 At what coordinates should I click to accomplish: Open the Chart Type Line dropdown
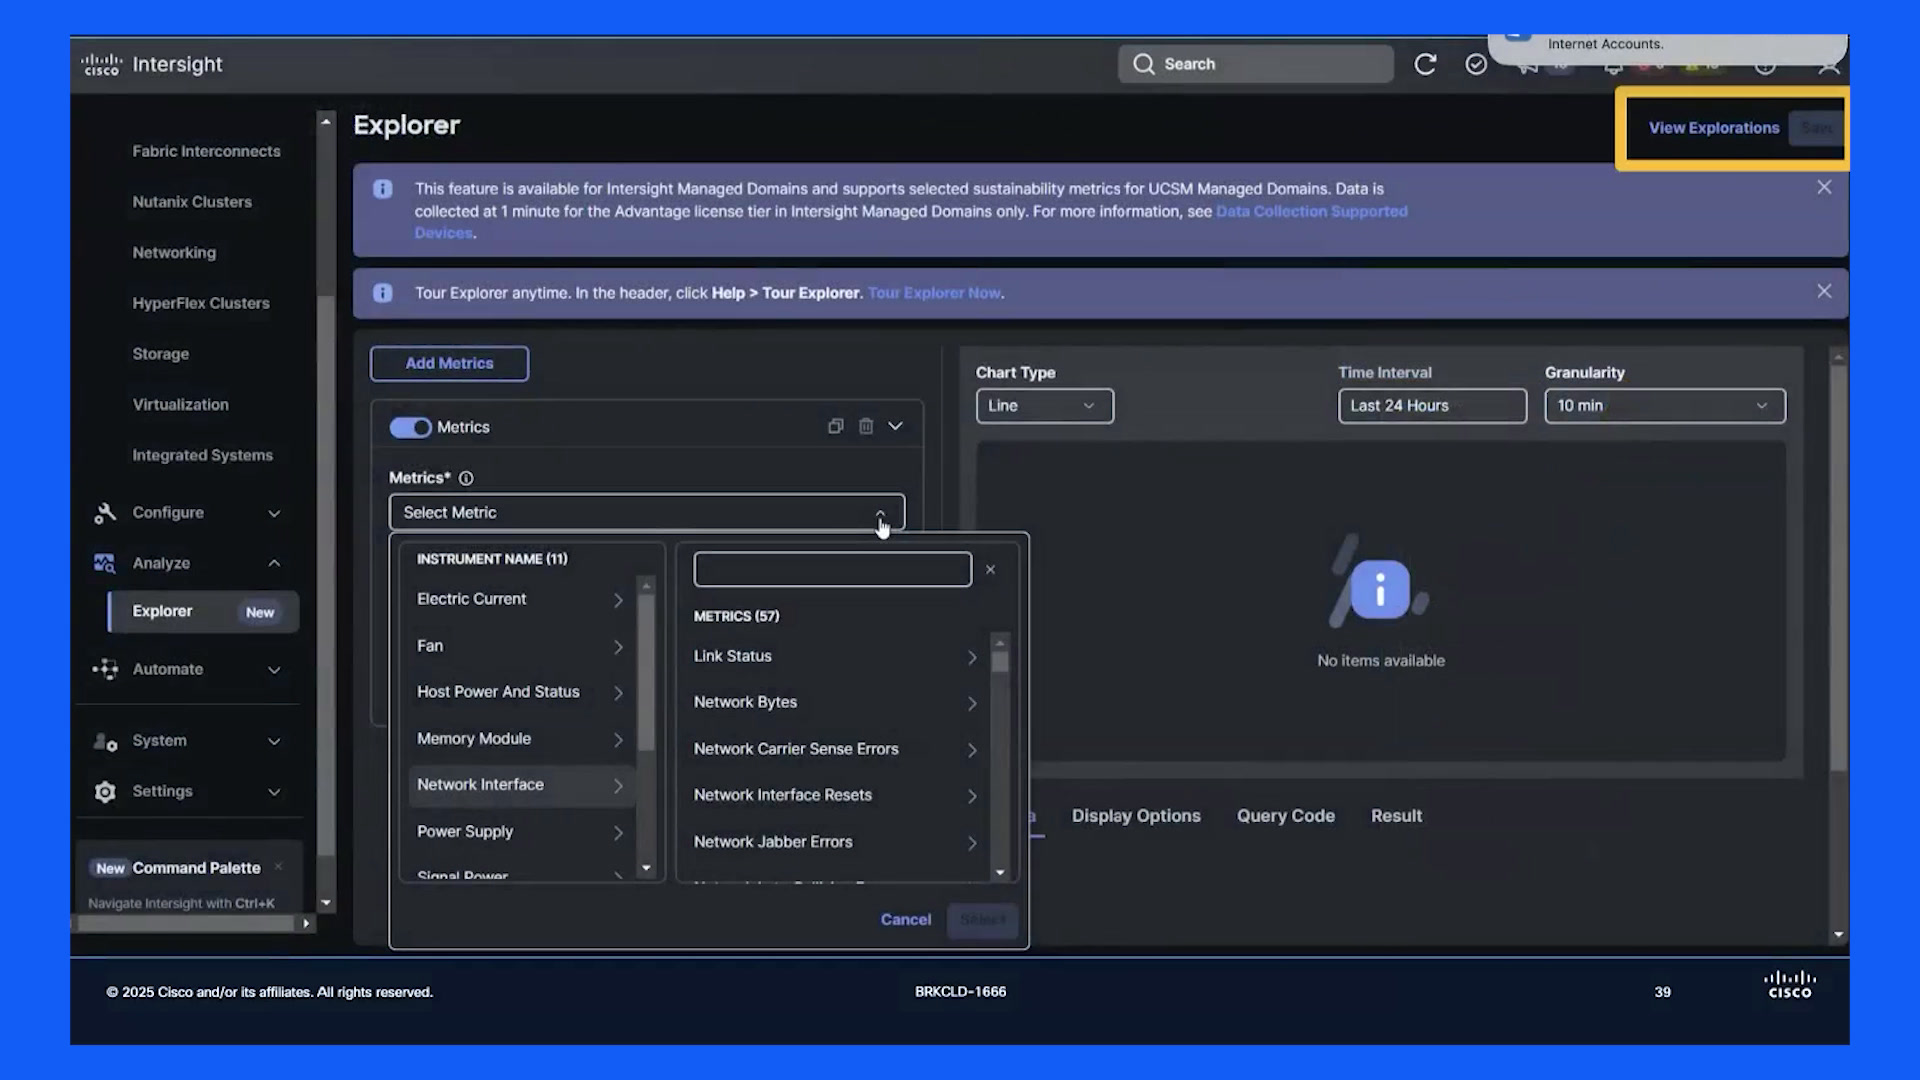(1045, 406)
